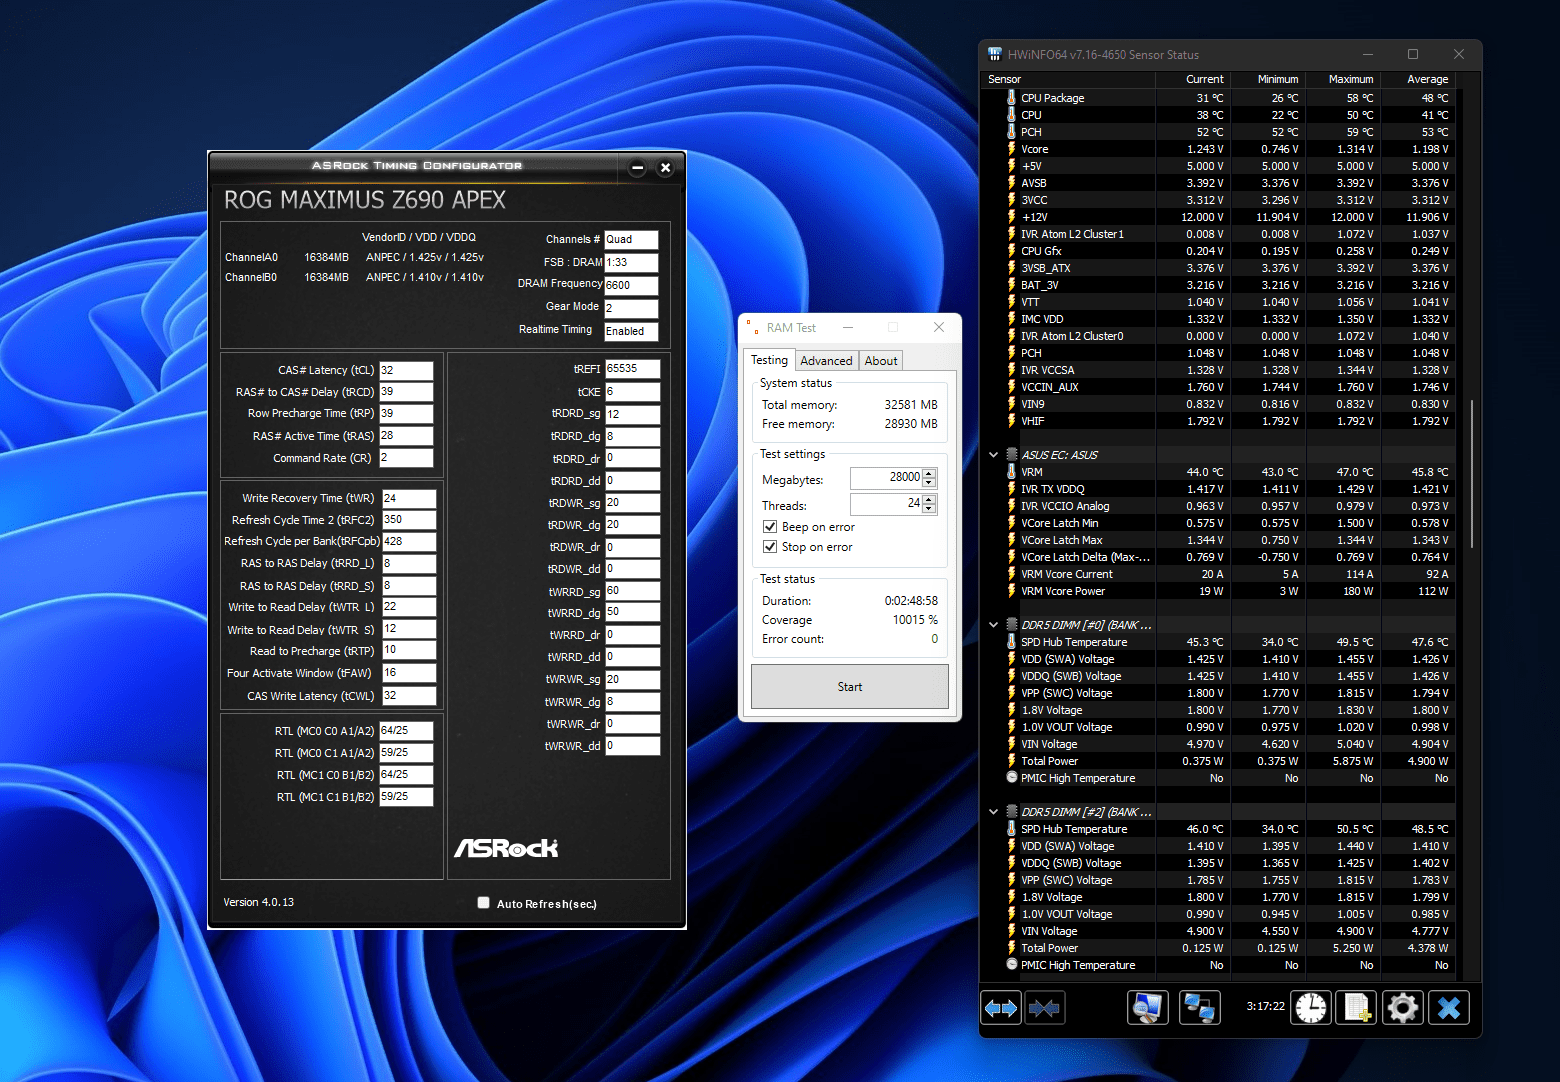This screenshot has height=1082, width=1560.
Task: Open the About tab in RAM Test
Action: tap(881, 361)
